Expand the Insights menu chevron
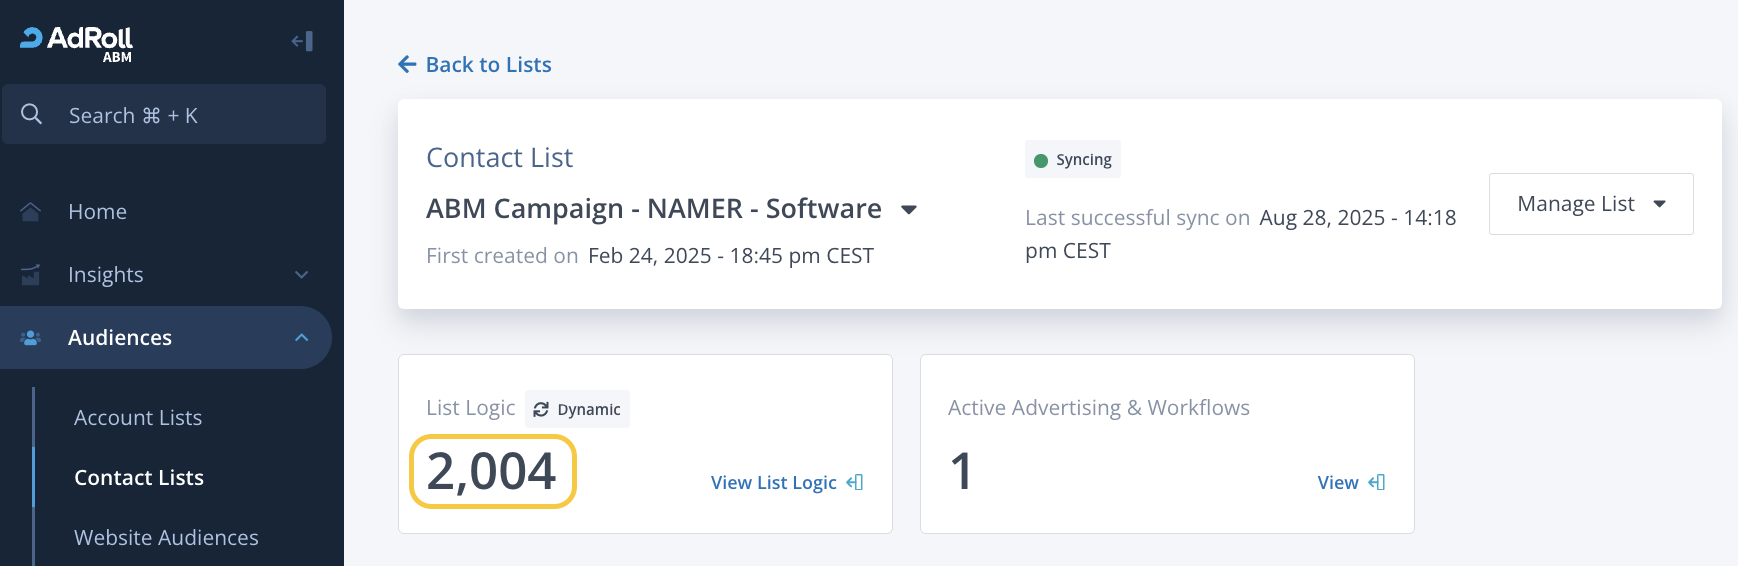 (x=302, y=274)
